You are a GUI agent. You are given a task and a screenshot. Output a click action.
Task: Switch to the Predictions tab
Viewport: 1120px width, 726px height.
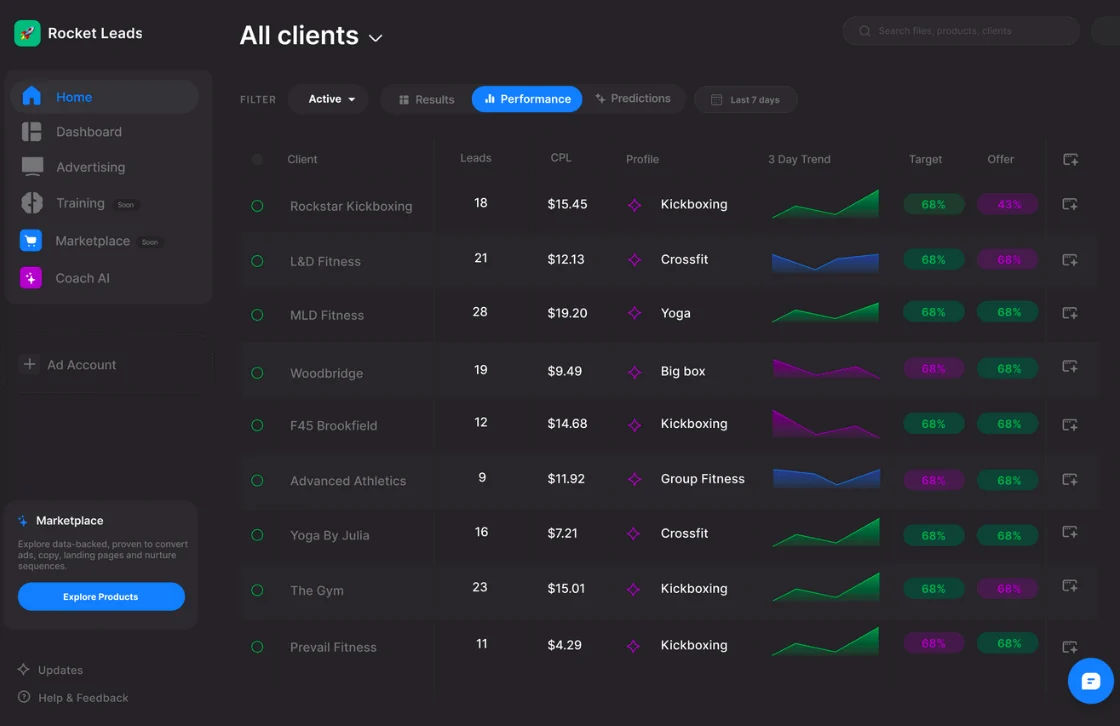point(633,99)
